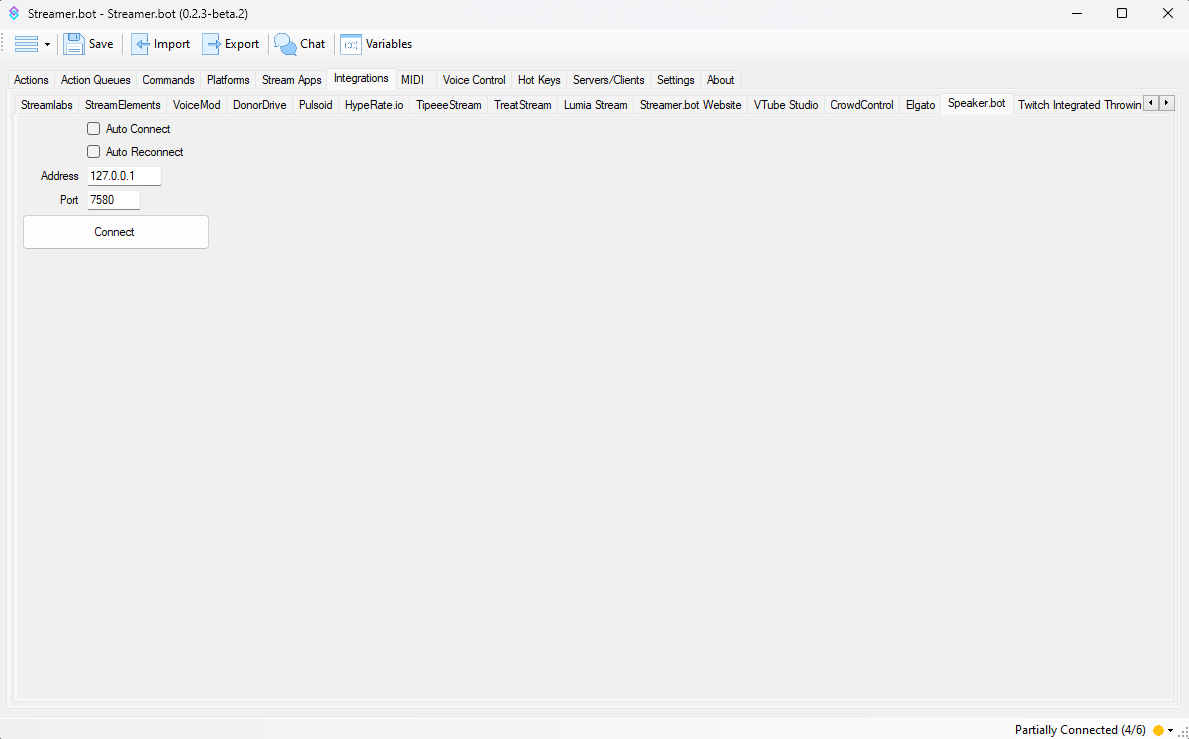Screen dimensions: 1189x739
Task: Click the Streamer.bot logo in title bar
Action: tap(14, 13)
